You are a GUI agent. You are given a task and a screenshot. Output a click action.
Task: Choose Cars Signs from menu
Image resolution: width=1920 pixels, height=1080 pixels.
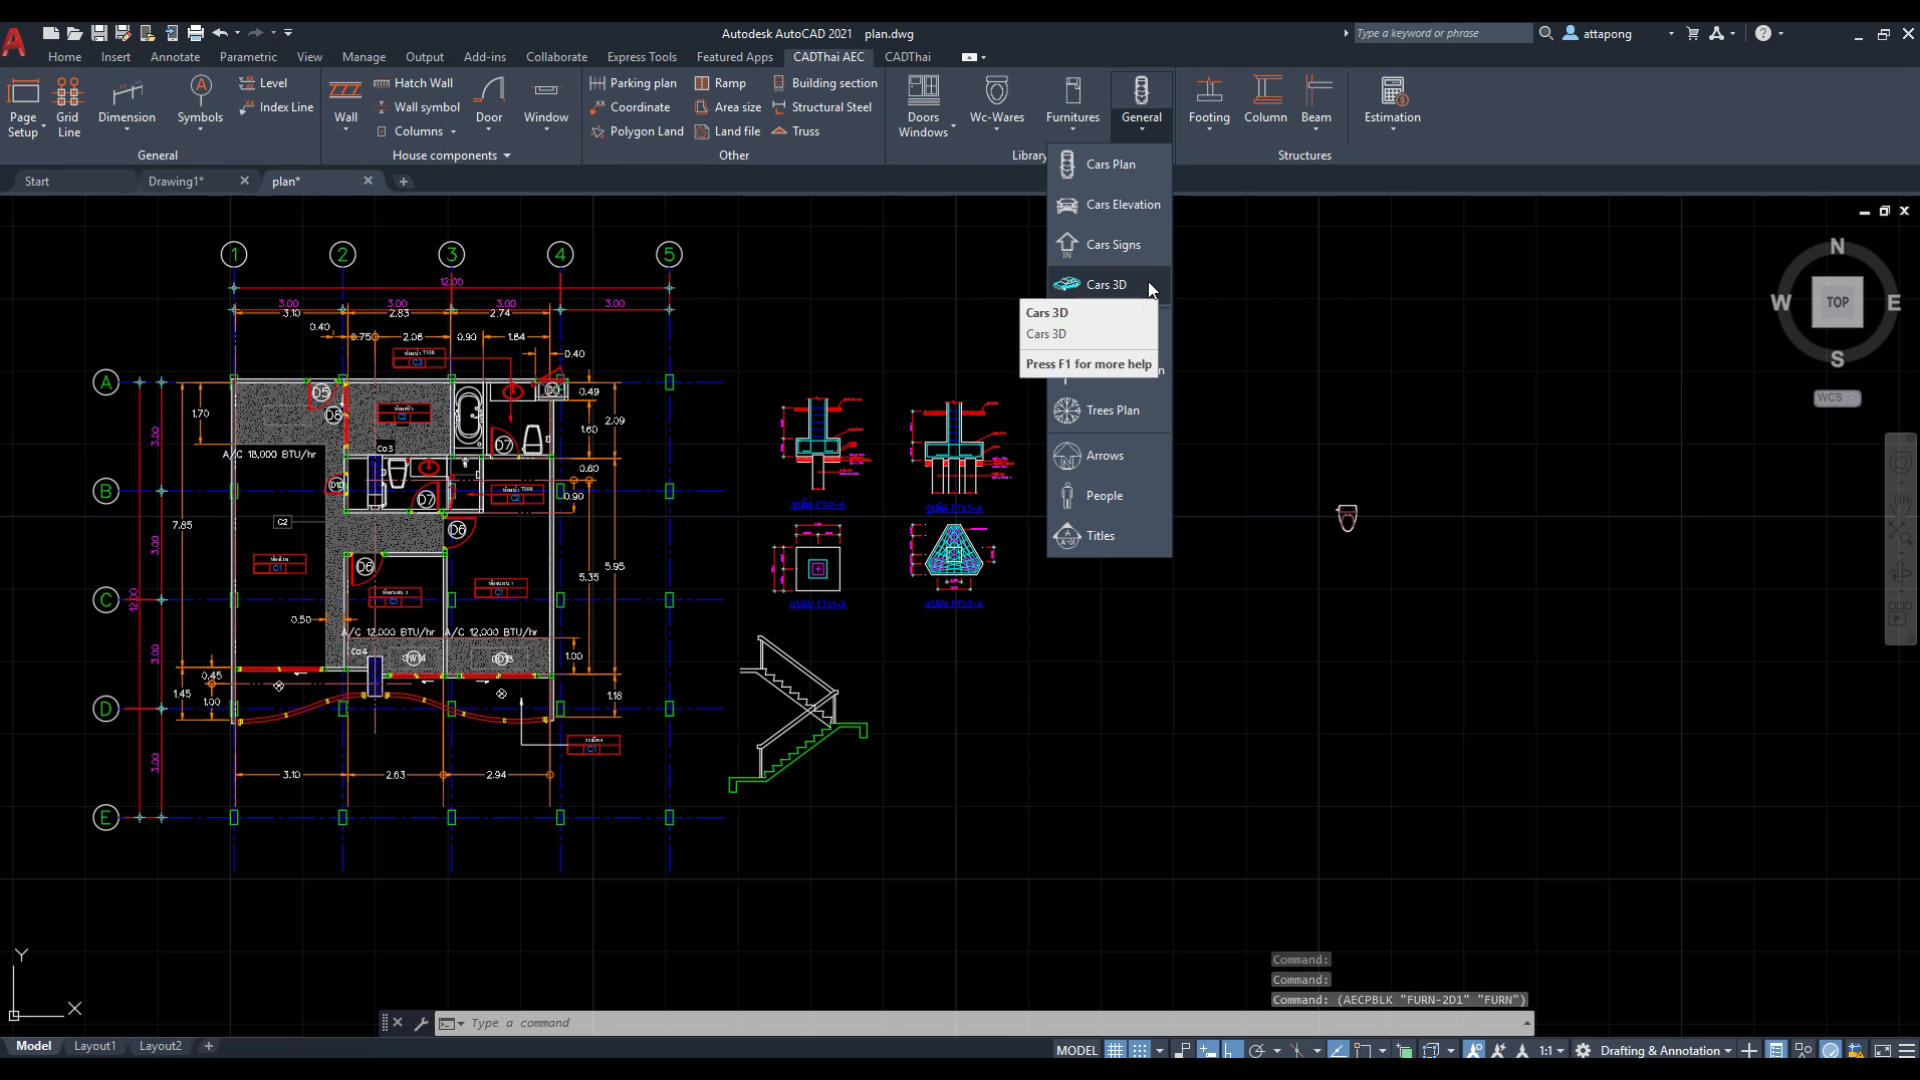pos(1109,245)
